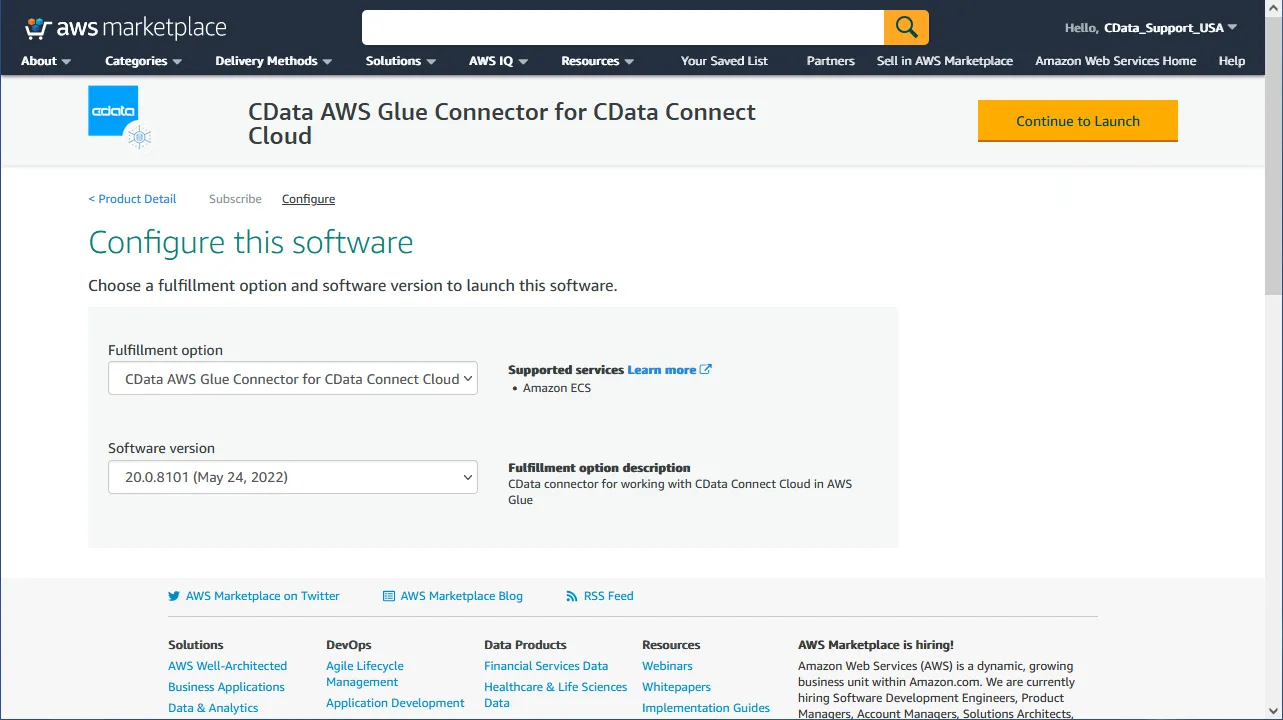Open the Resources navigation menu
1283x720 pixels.
pyautogui.click(x=596, y=61)
